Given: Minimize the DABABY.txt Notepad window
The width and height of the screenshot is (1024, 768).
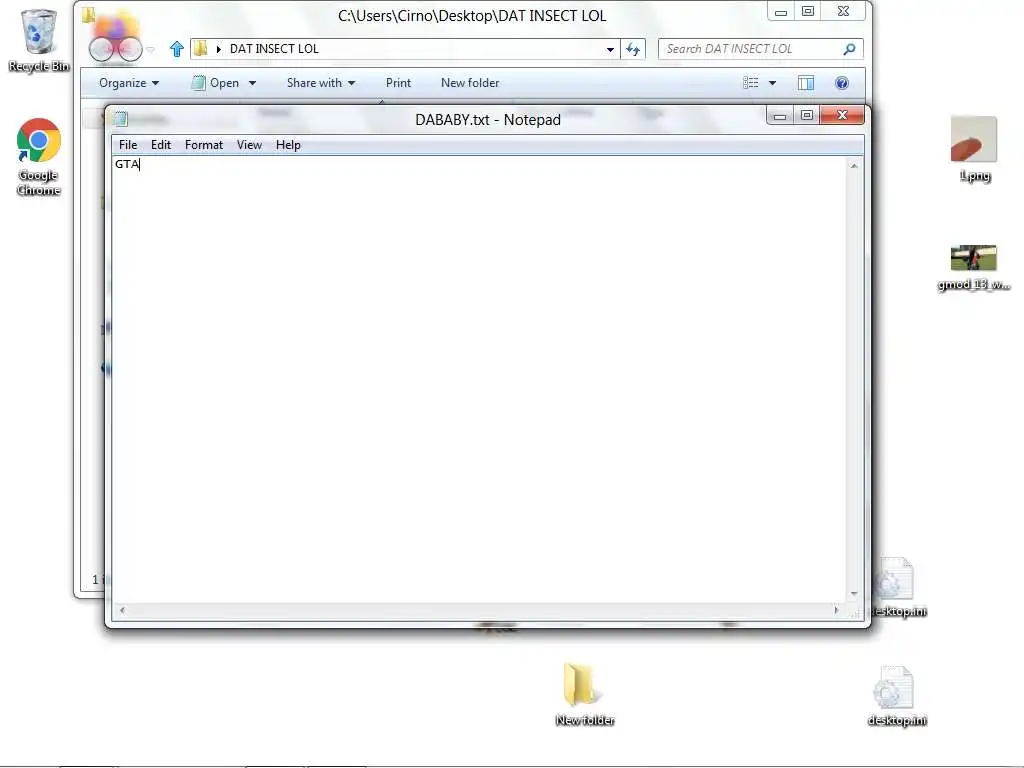Looking at the screenshot, I should [780, 116].
